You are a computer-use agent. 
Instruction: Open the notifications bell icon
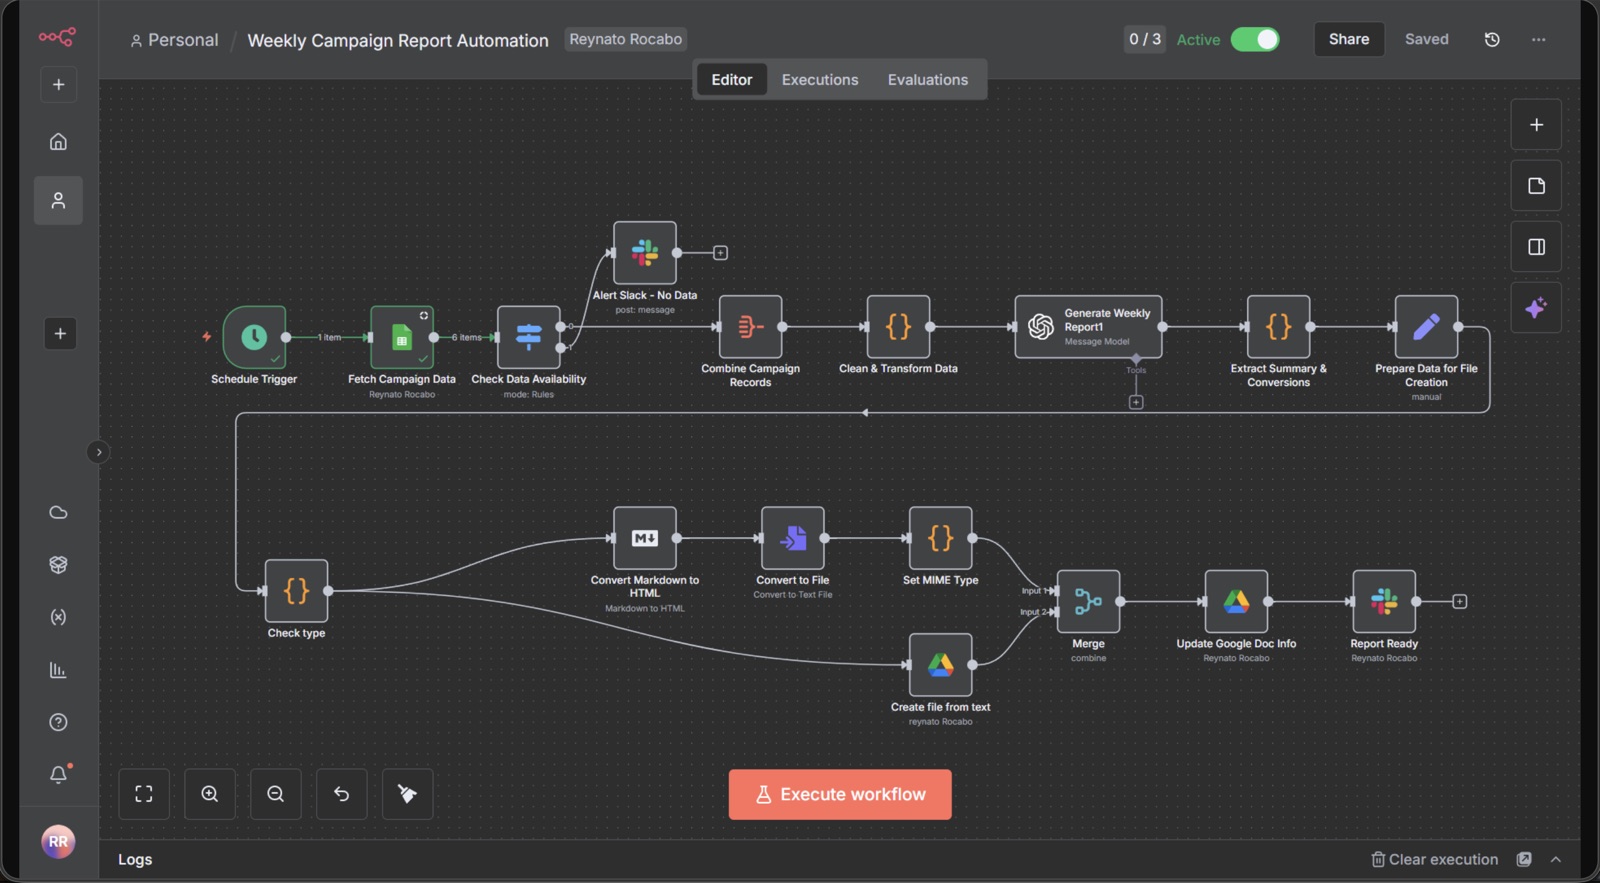coord(58,774)
